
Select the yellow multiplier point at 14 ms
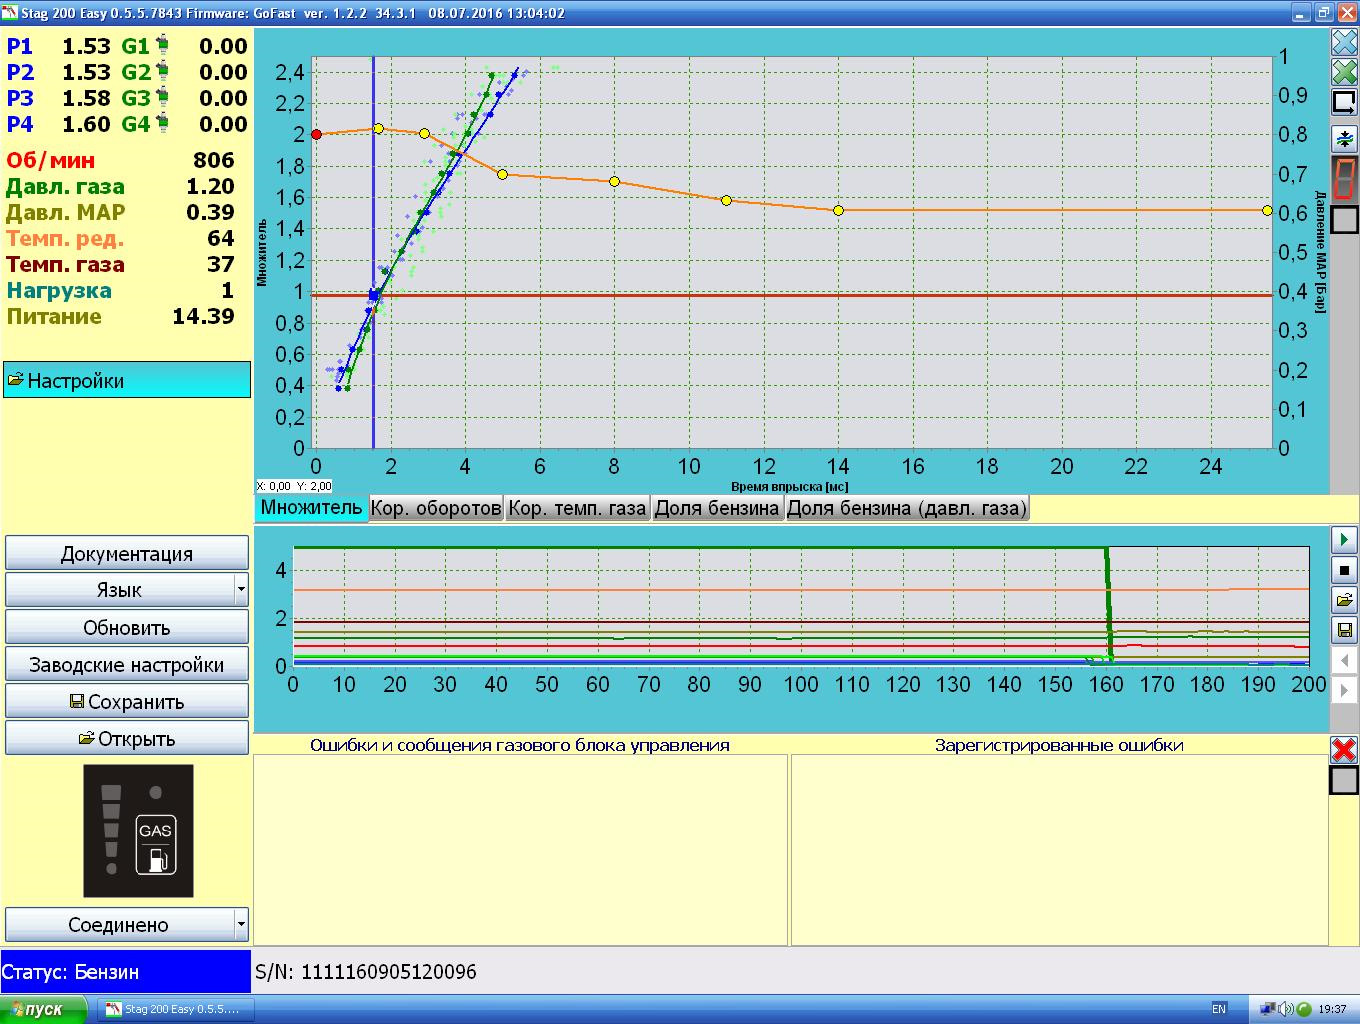pos(838,210)
